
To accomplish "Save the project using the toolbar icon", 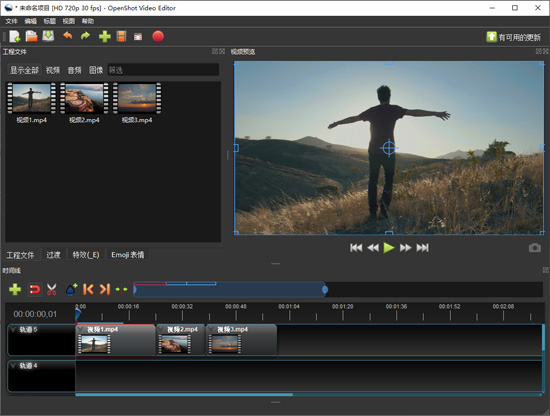I will coord(48,36).
